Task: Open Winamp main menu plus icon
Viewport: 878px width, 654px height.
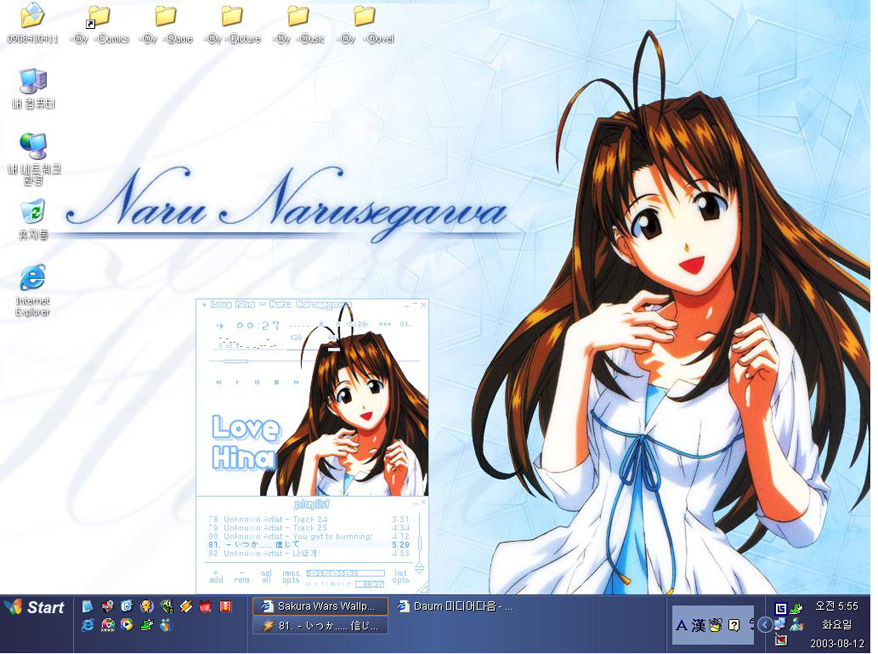Action: 204,305
